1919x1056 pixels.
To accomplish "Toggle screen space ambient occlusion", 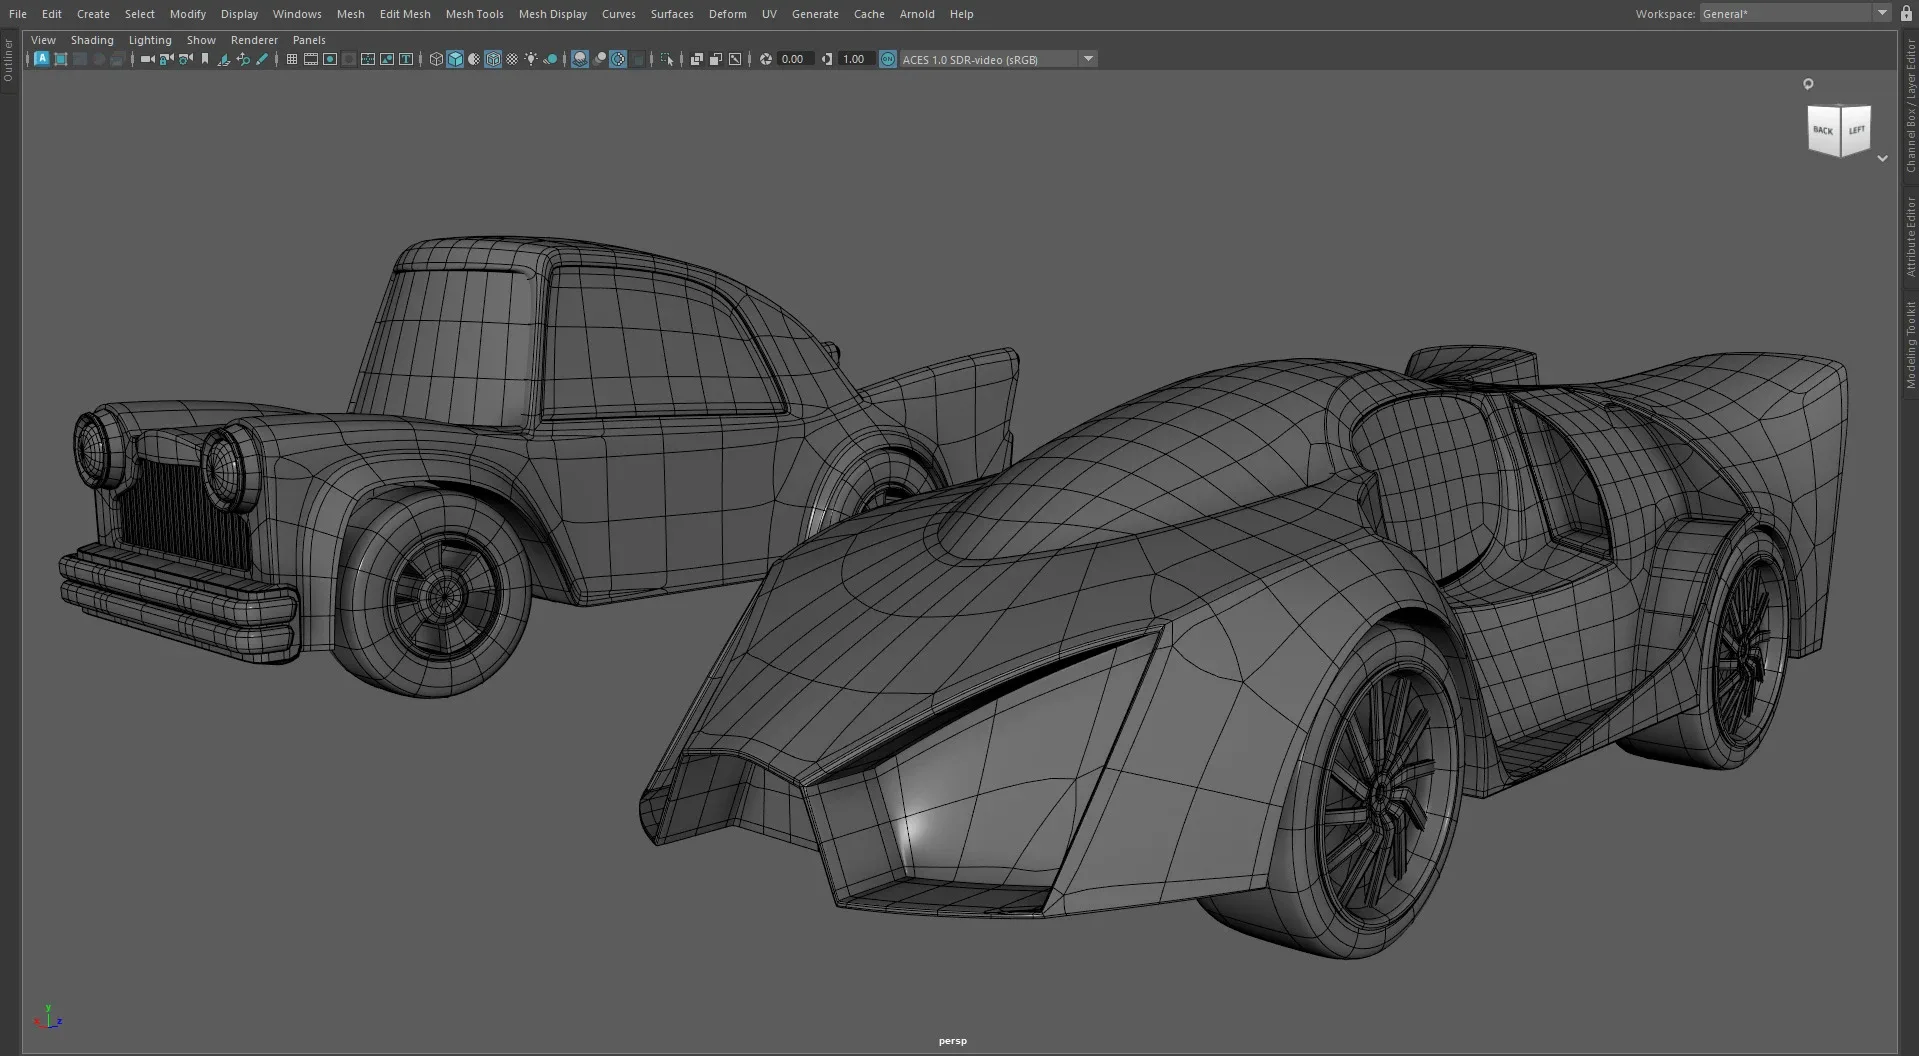I will (580, 59).
